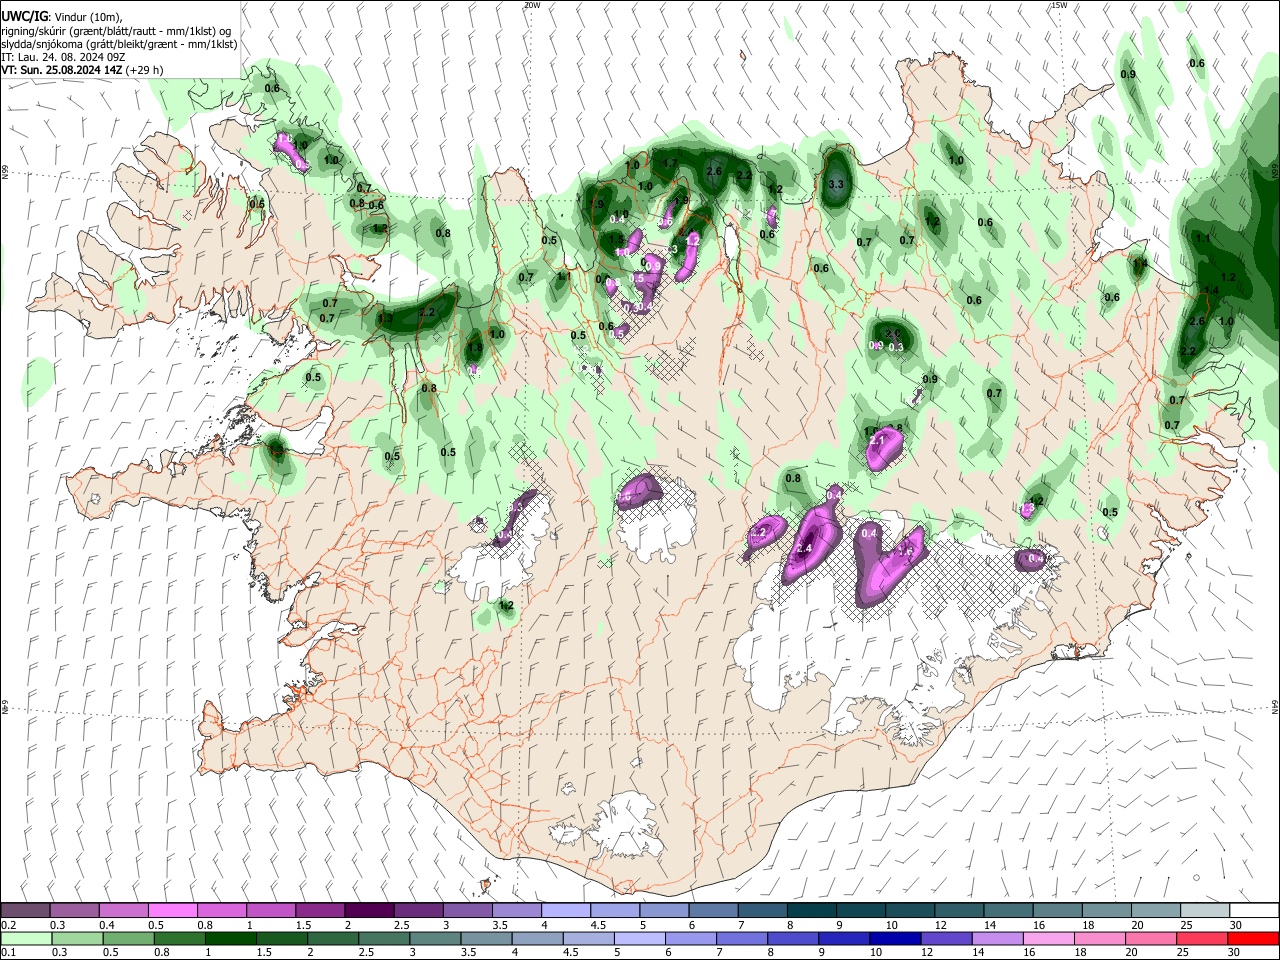Click the dark teal snow swatch at 8
The width and height of the screenshot is (1280, 960).
pos(810,910)
